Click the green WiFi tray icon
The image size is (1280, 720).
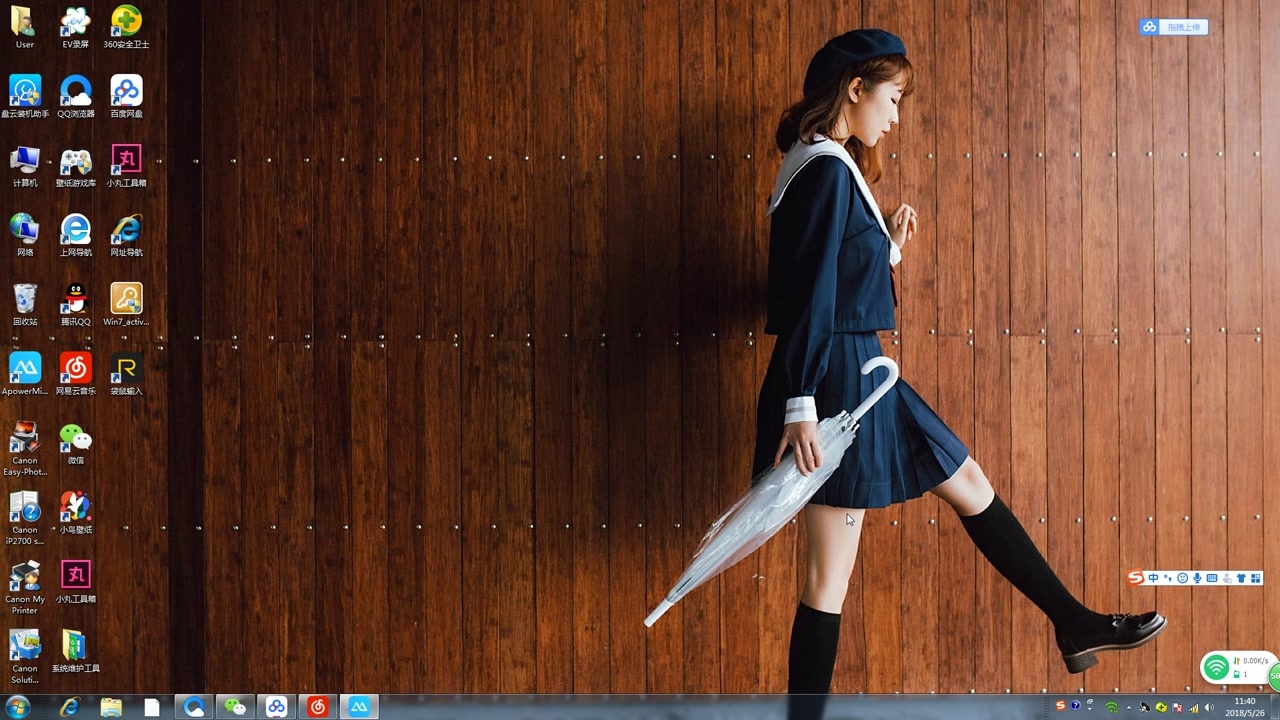[1111, 707]
